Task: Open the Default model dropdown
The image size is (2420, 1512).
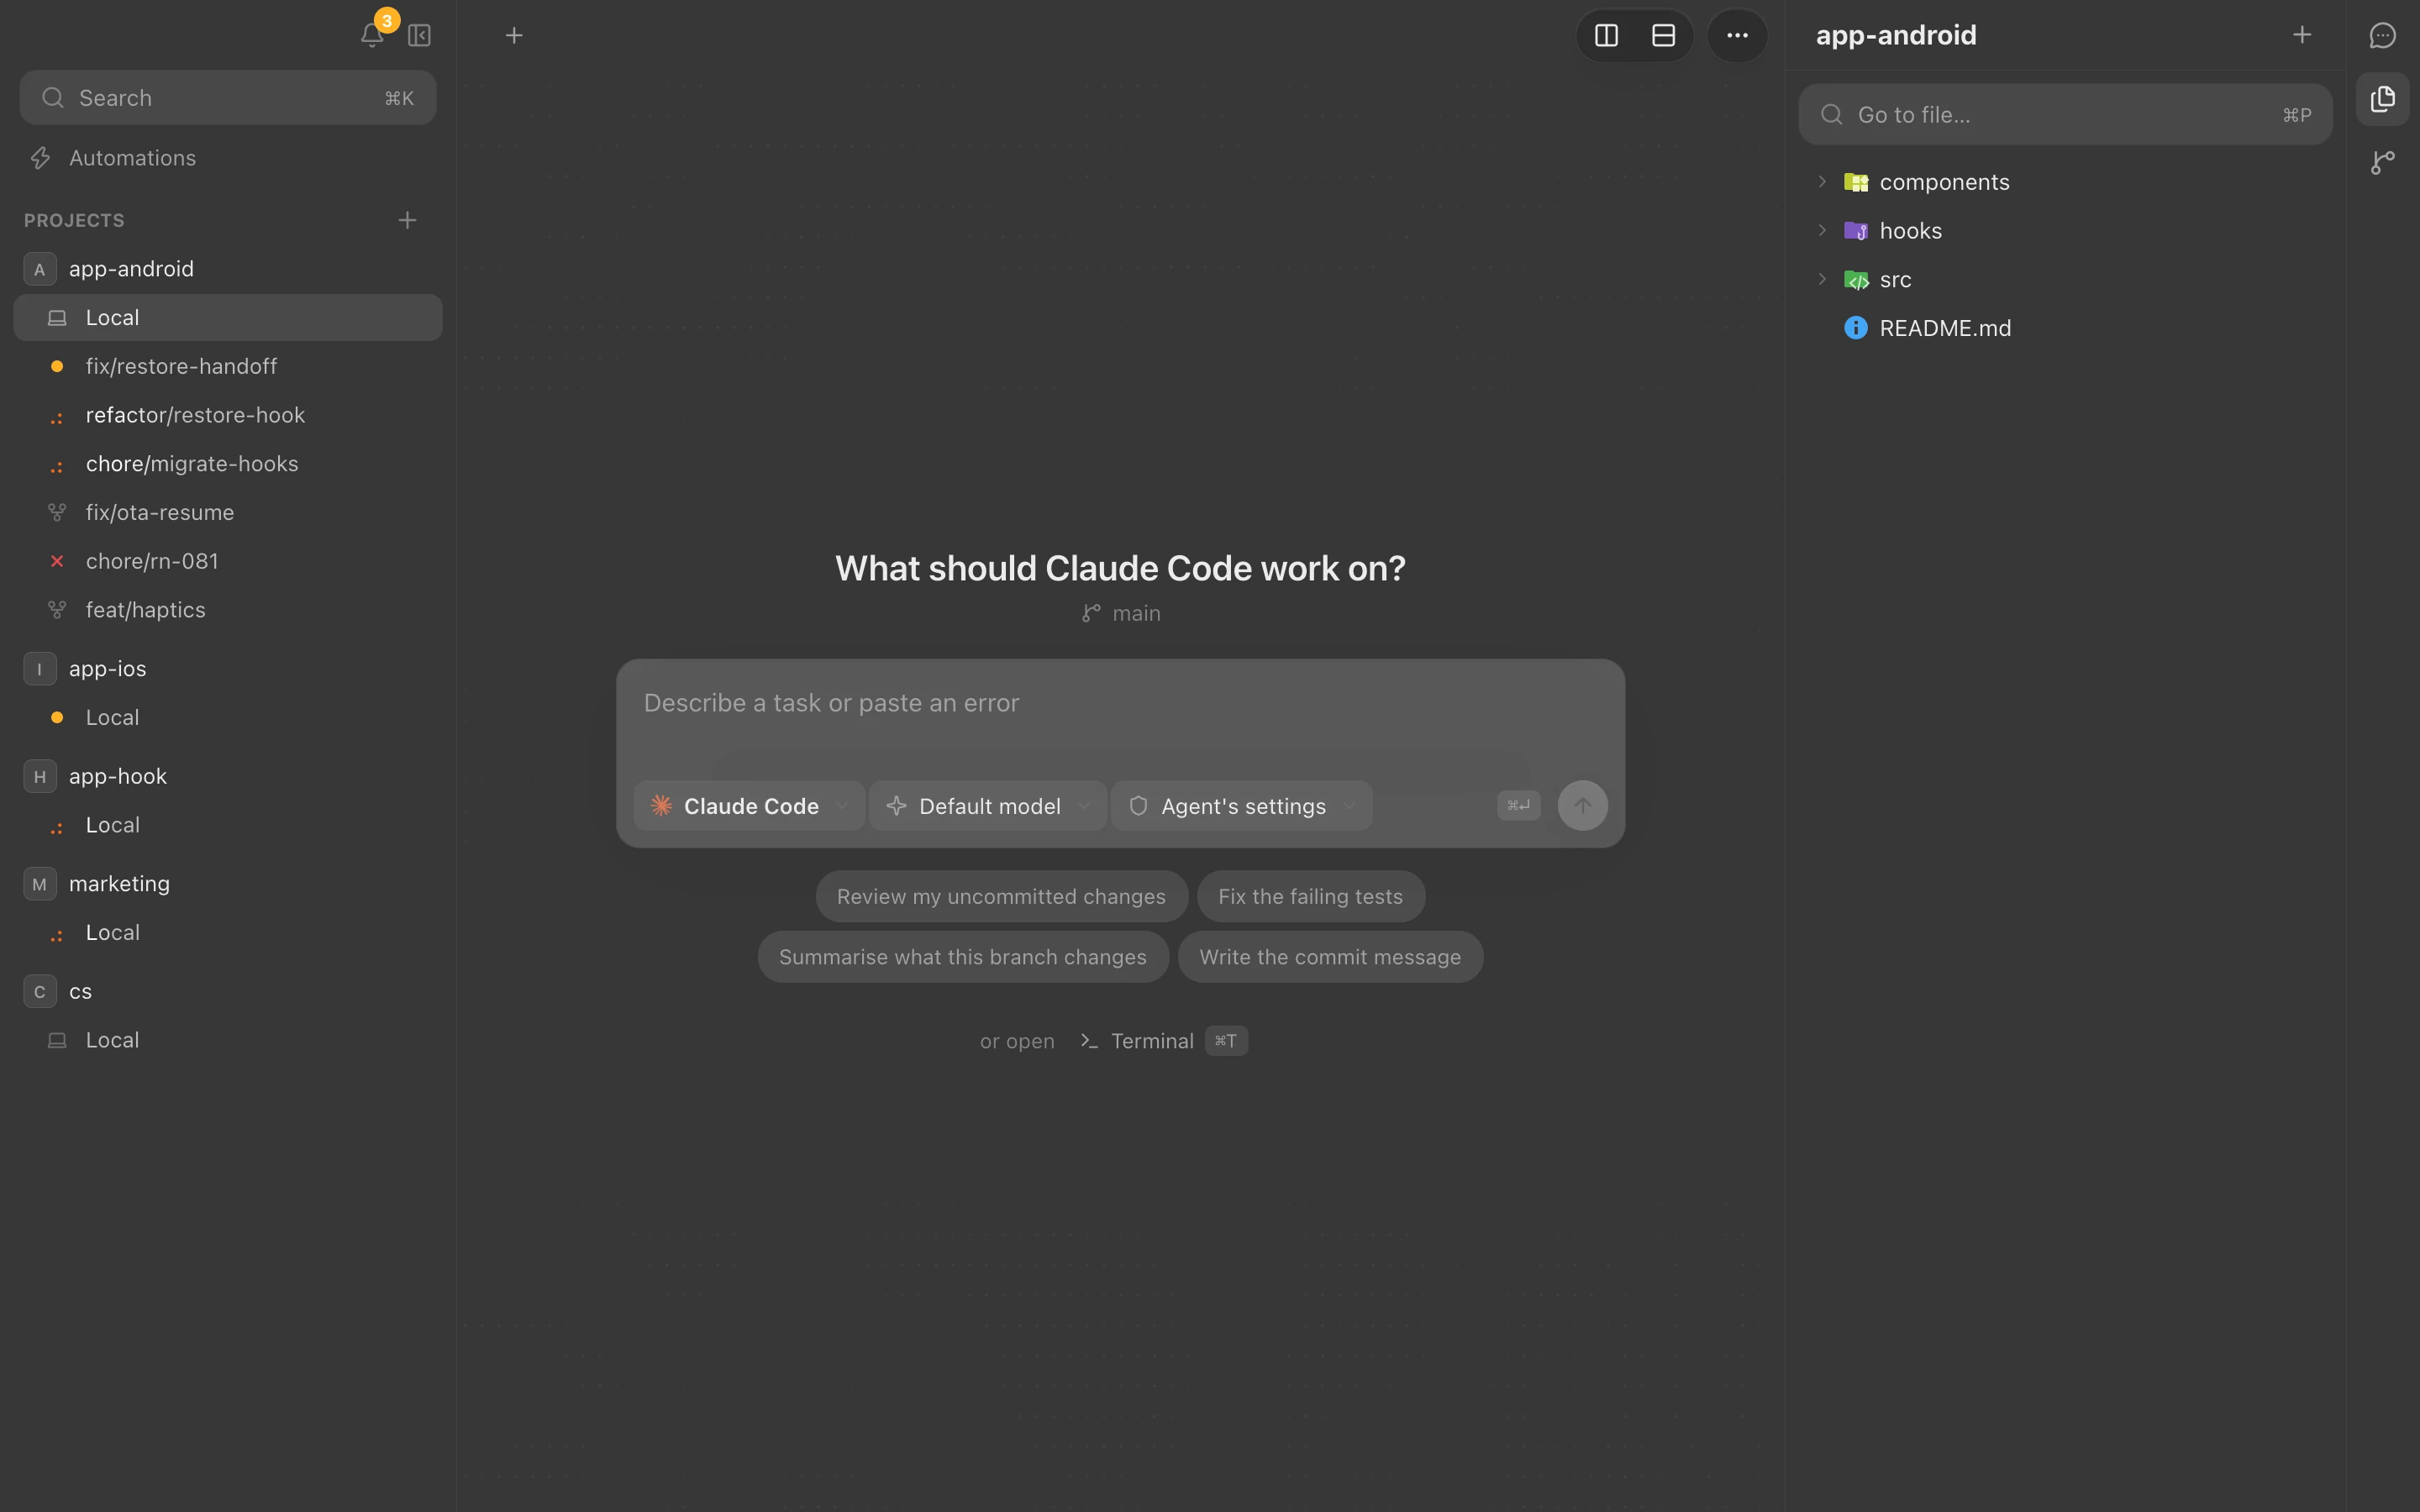Action: (988, 806)
